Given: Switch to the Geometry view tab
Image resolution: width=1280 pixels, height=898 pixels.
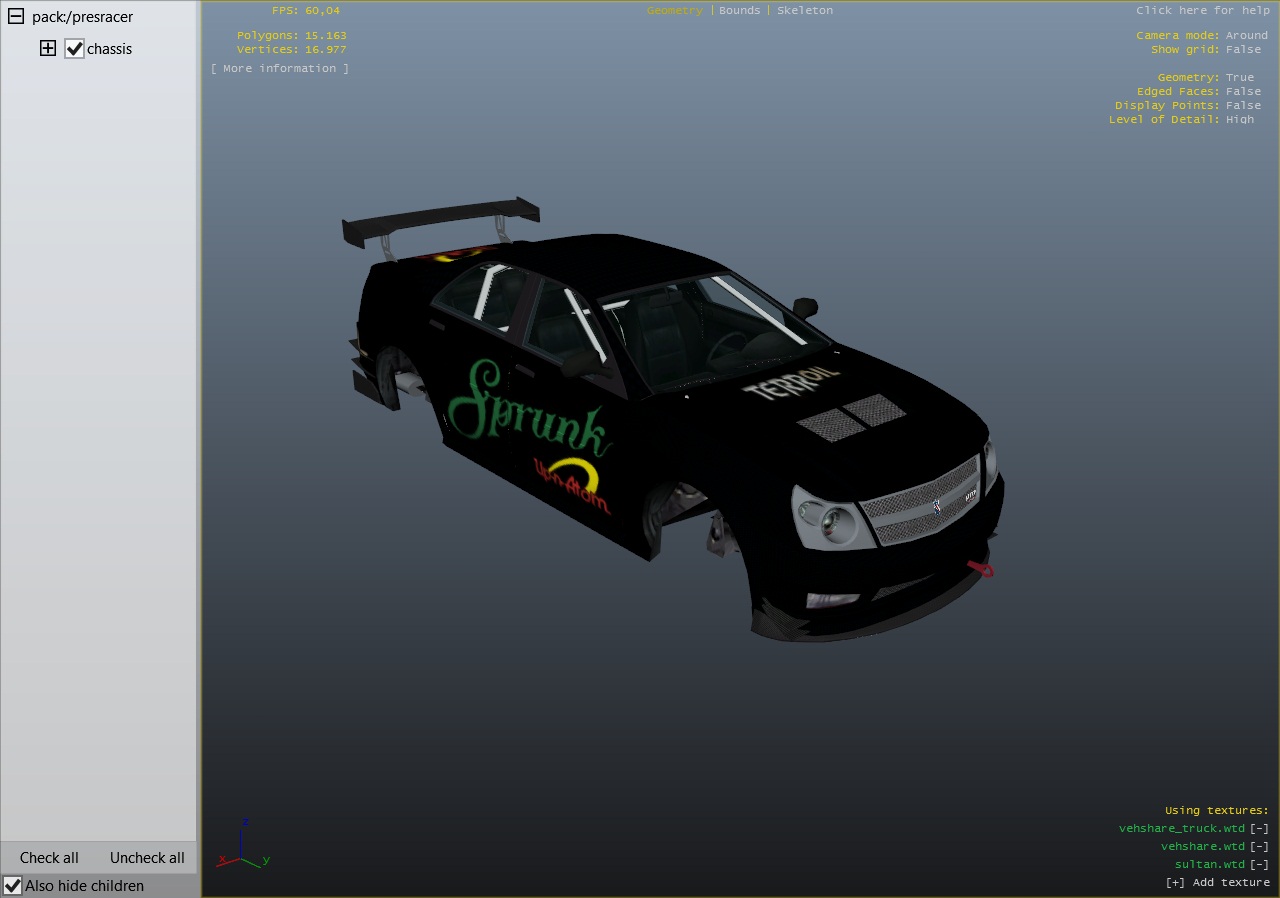Looking at the screenshot, I should [675, 10].
